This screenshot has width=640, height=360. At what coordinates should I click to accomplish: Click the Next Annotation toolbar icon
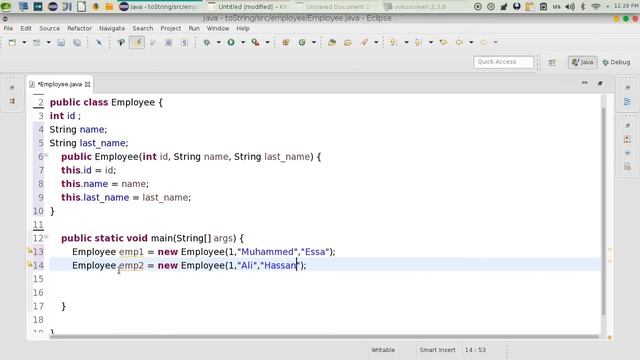394,42
